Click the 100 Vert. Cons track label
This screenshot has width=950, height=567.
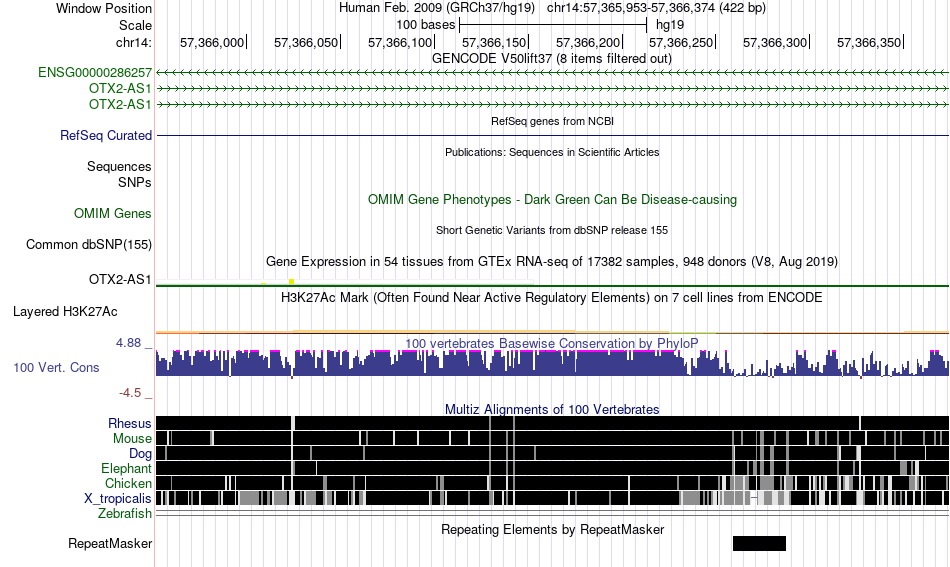click(56, 368)
